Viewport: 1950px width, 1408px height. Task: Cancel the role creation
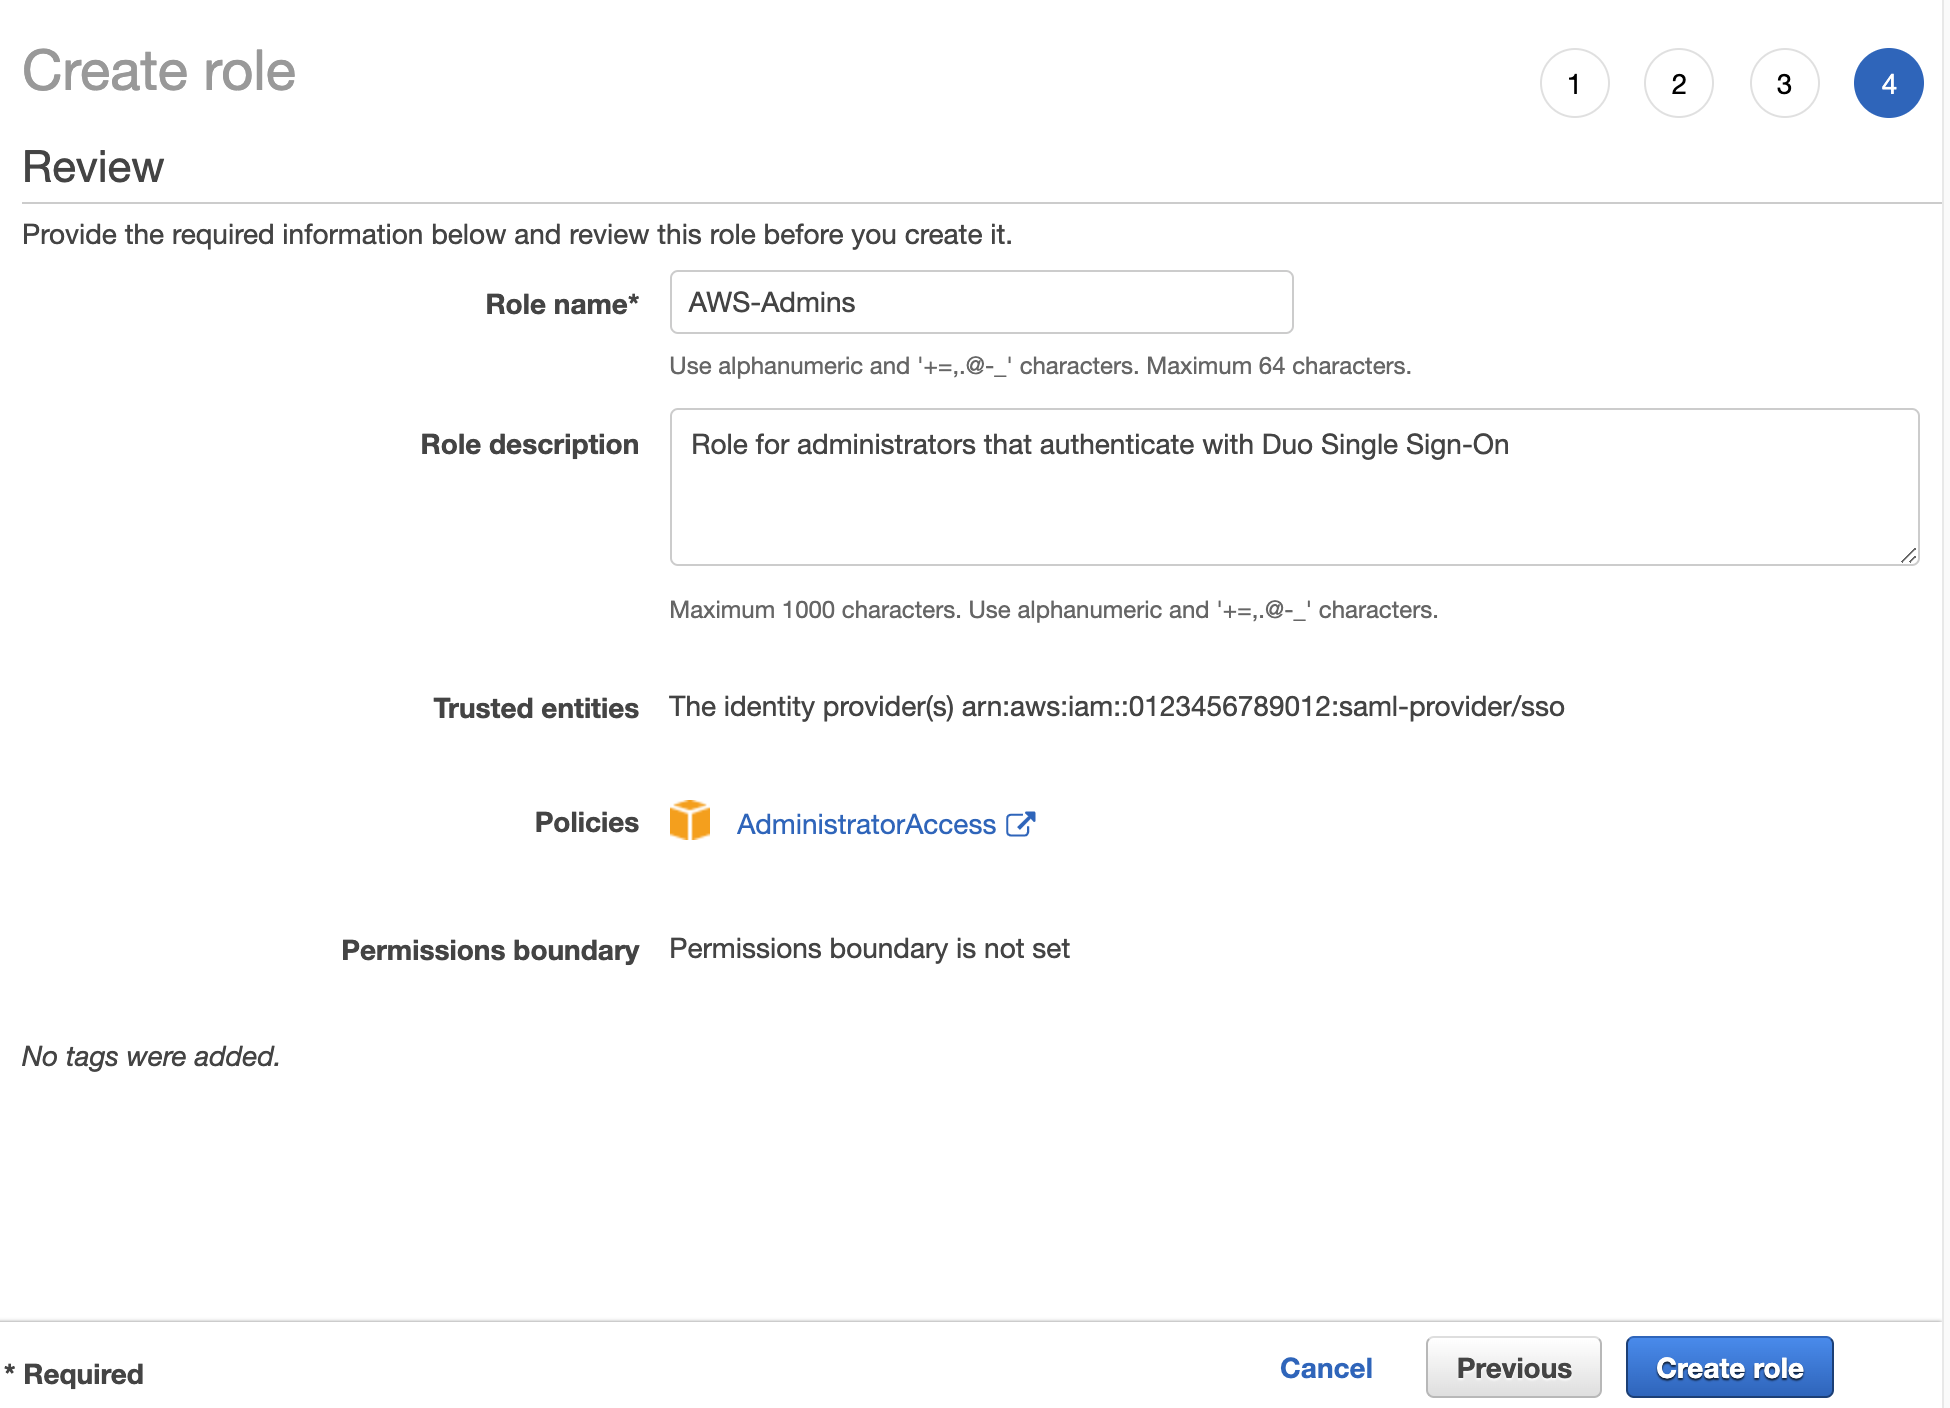(1326, 1367)
